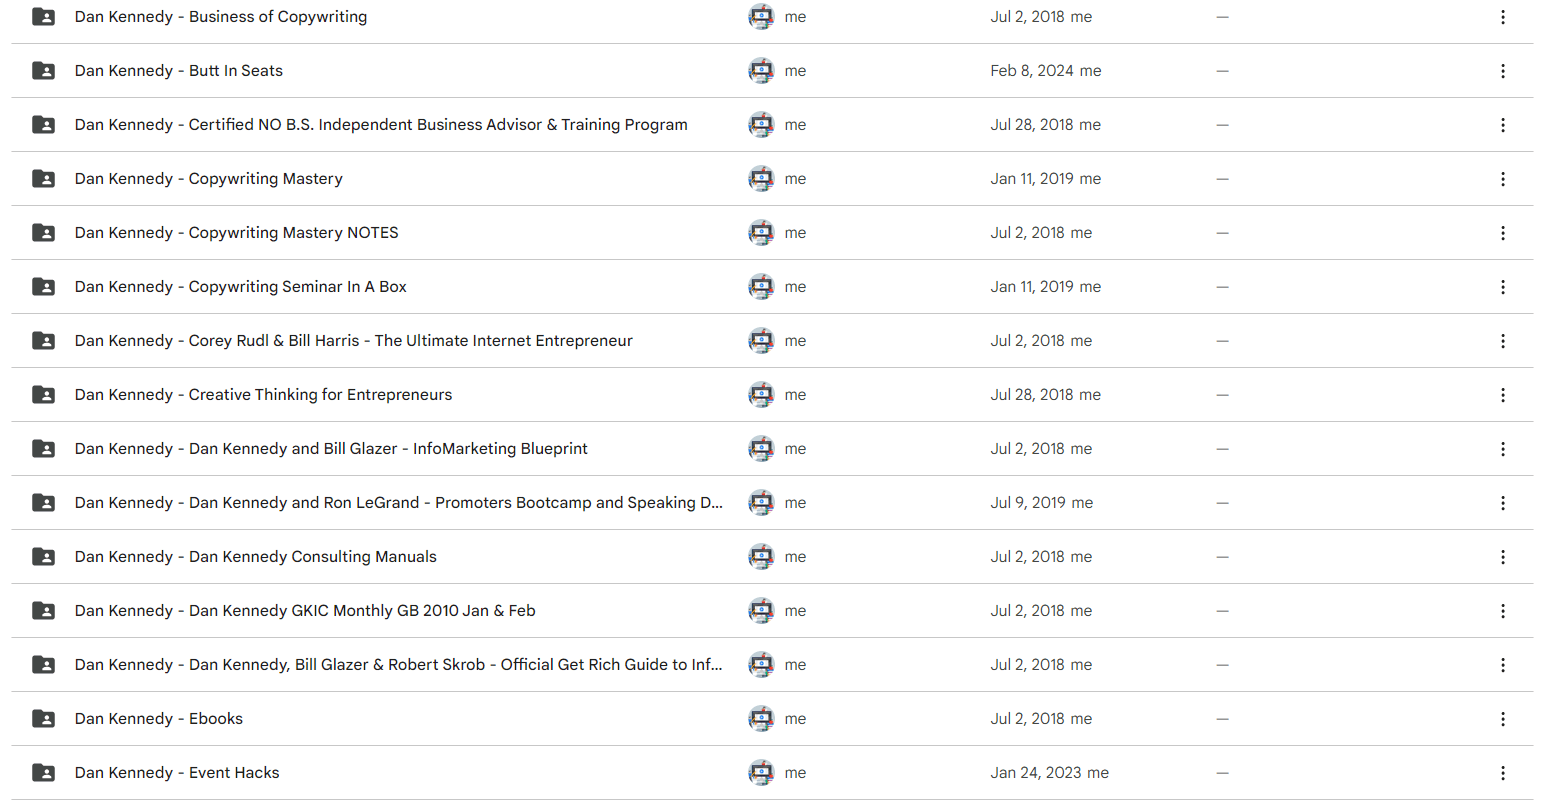The width and height of the screenshot is (1541, 803).
Task: Click owner avatar in InfoMarketing Blueprint row
Action: tap(761, 449)
